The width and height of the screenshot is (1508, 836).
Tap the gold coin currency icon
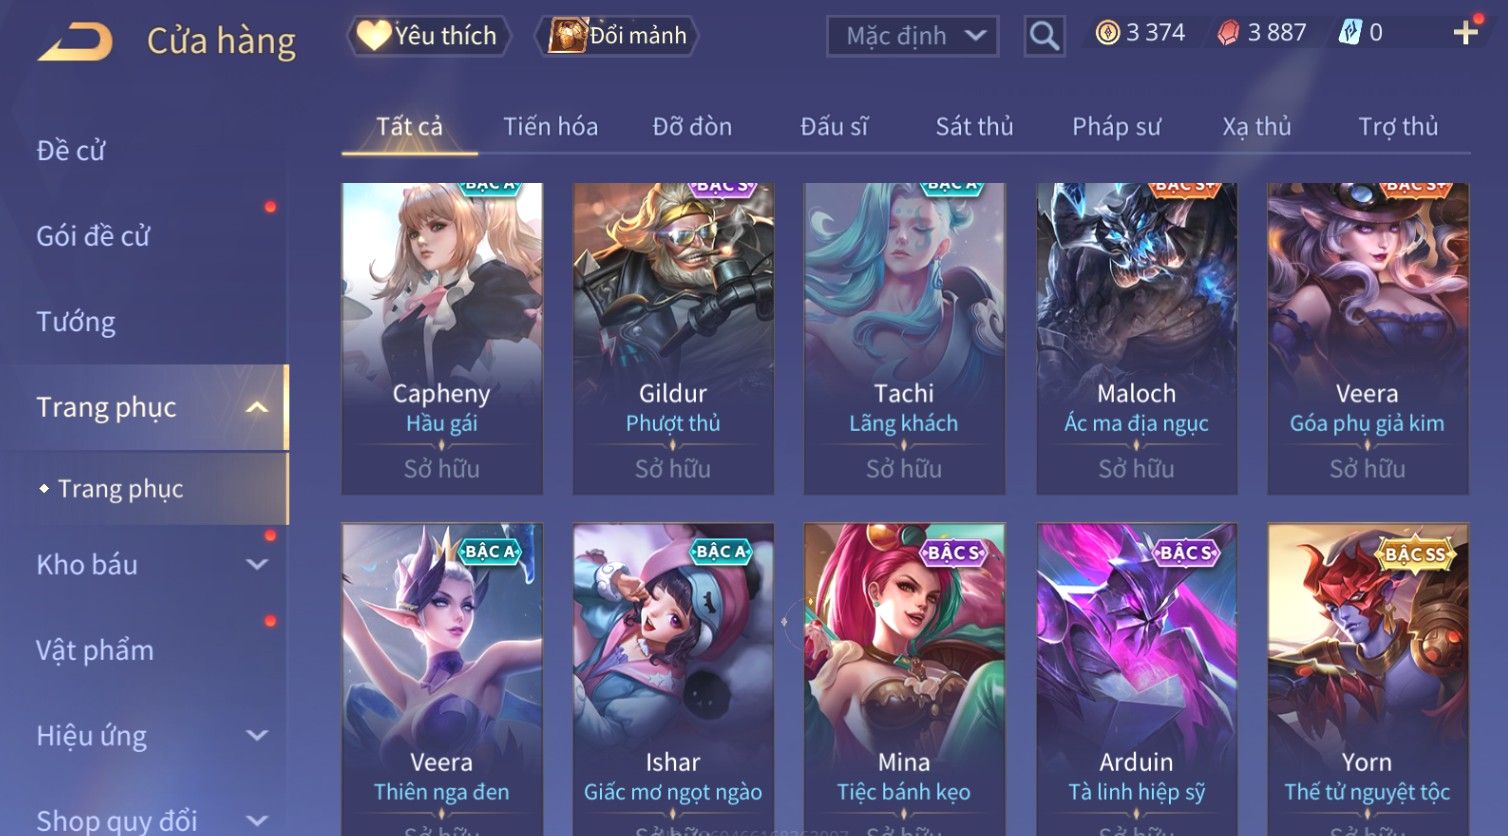point(1107,33)
